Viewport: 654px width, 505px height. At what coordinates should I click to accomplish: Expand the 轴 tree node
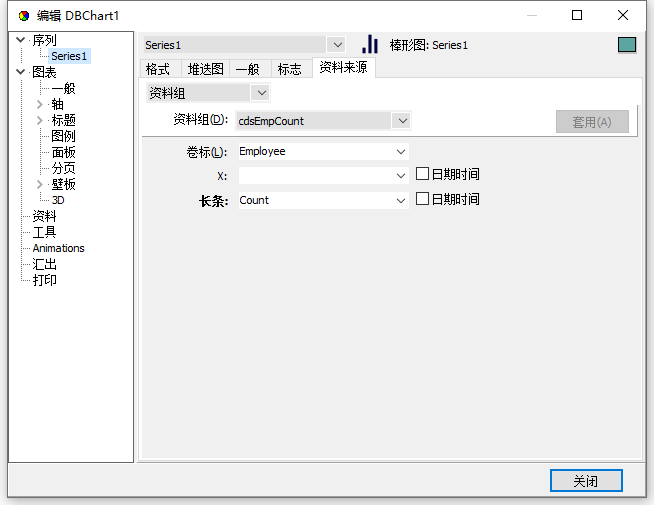(40, 104)
